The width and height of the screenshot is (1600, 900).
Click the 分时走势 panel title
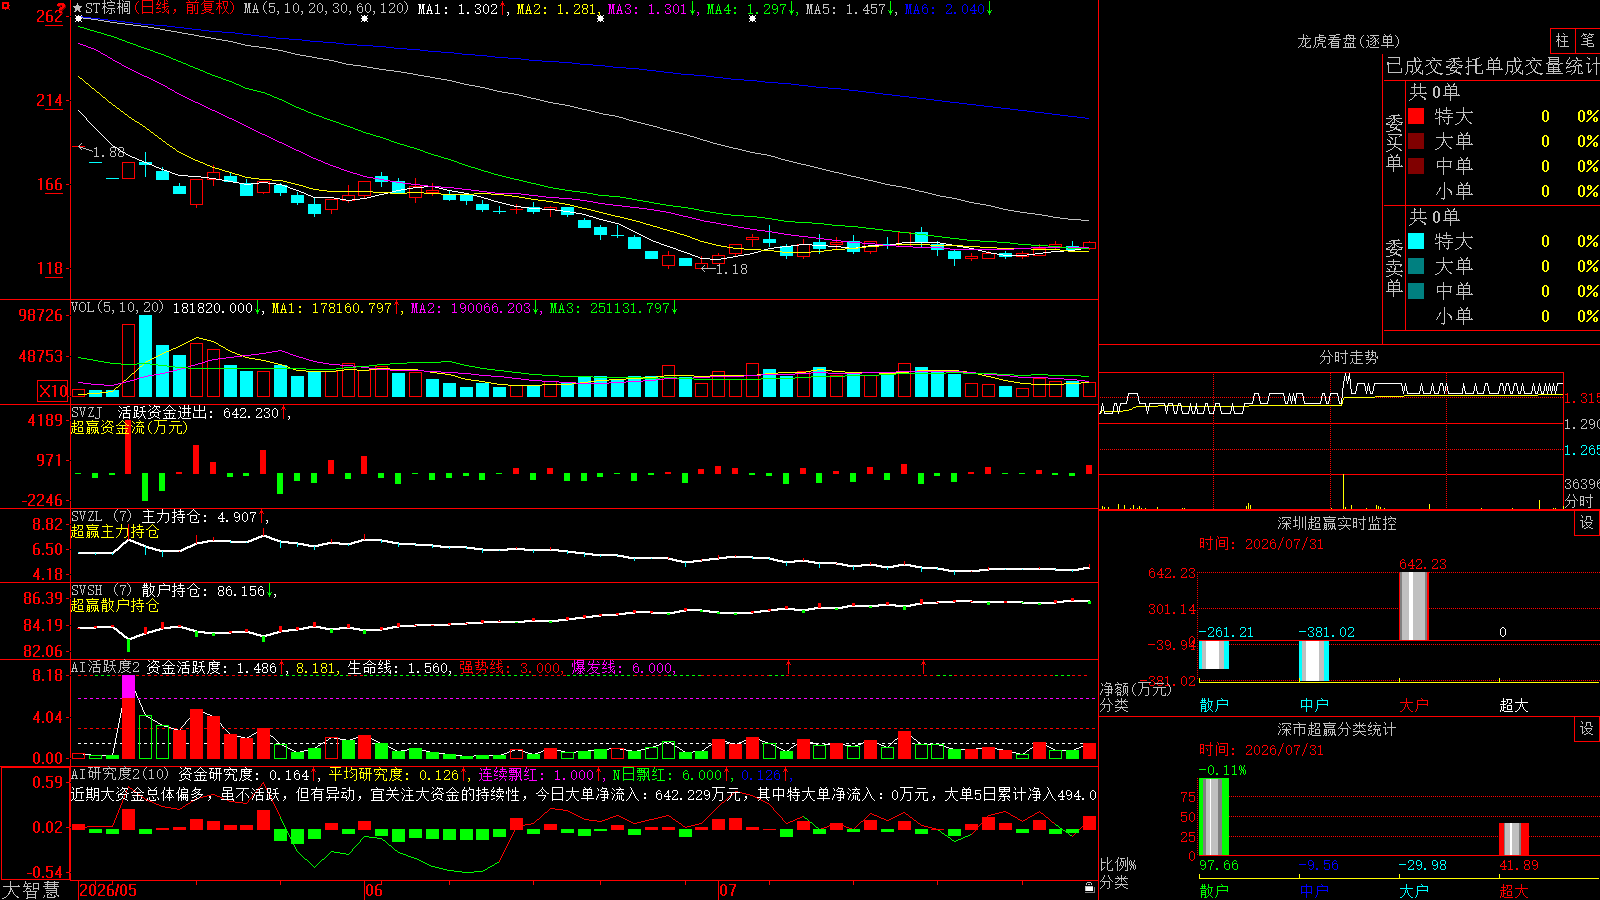(x=1348, y=357)
